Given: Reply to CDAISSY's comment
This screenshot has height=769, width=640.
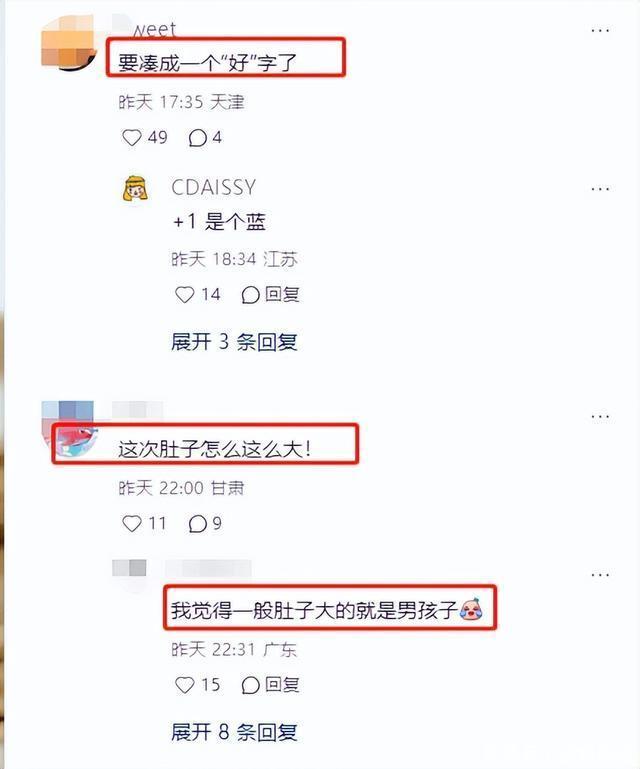Looking at the screenshot, I should click(270, 295).
